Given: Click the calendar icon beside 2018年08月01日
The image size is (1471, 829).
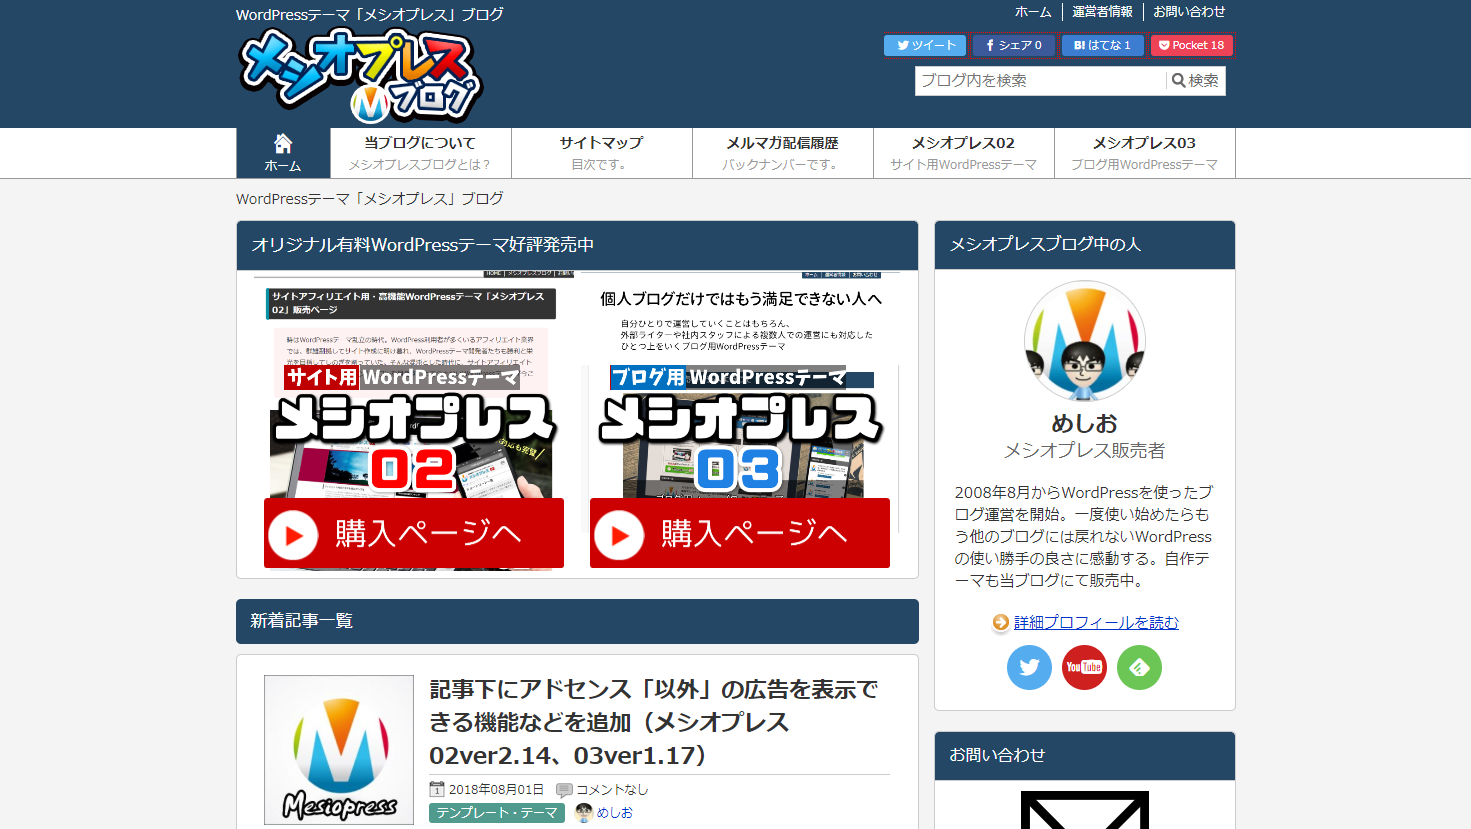Looking at the screenshot, I should pos(437,789).
